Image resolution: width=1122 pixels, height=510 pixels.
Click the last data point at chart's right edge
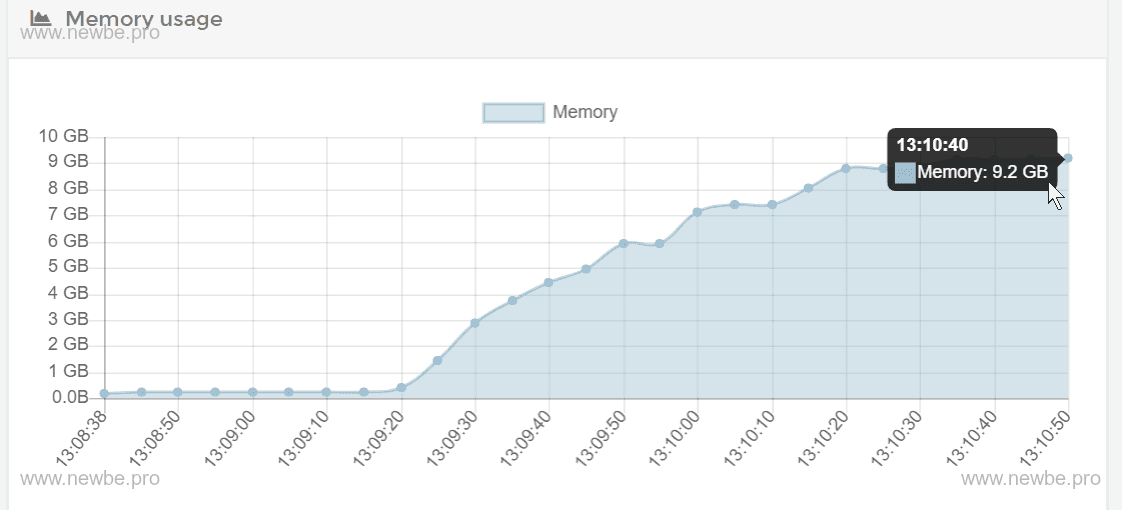pyautogui.click(x=1068, y=158)
